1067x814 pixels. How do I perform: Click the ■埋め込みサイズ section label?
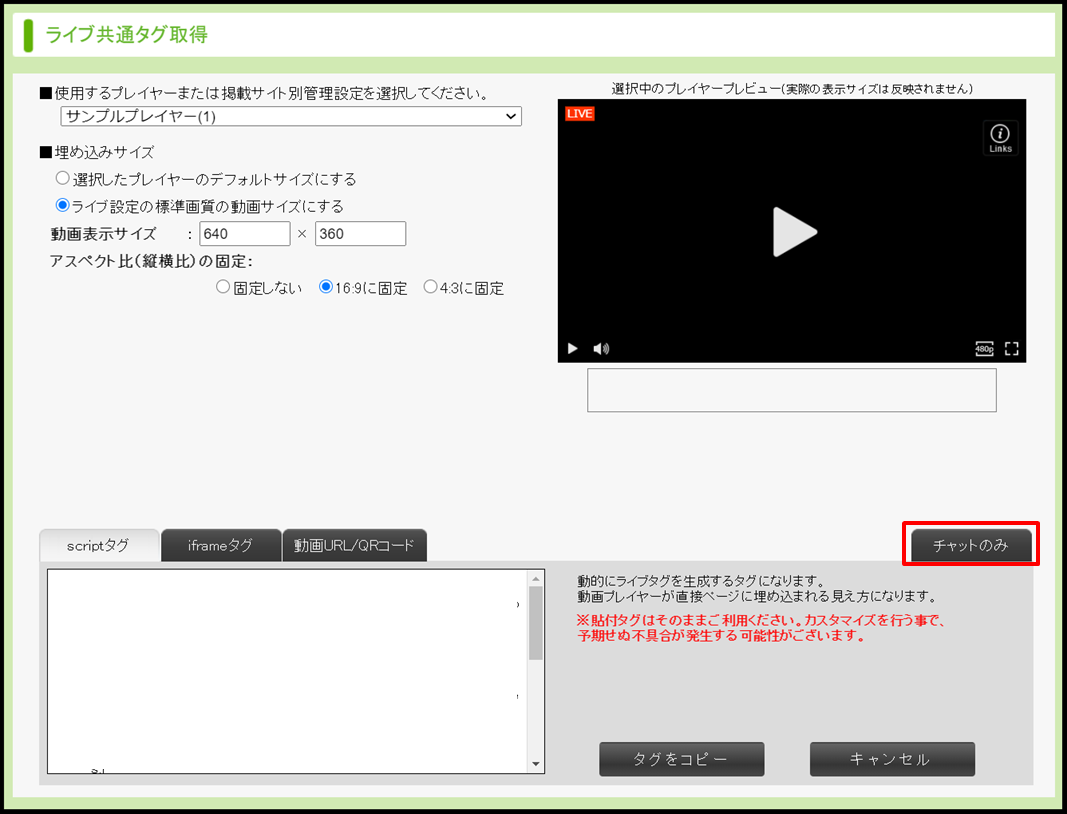[x=97, y=152]
